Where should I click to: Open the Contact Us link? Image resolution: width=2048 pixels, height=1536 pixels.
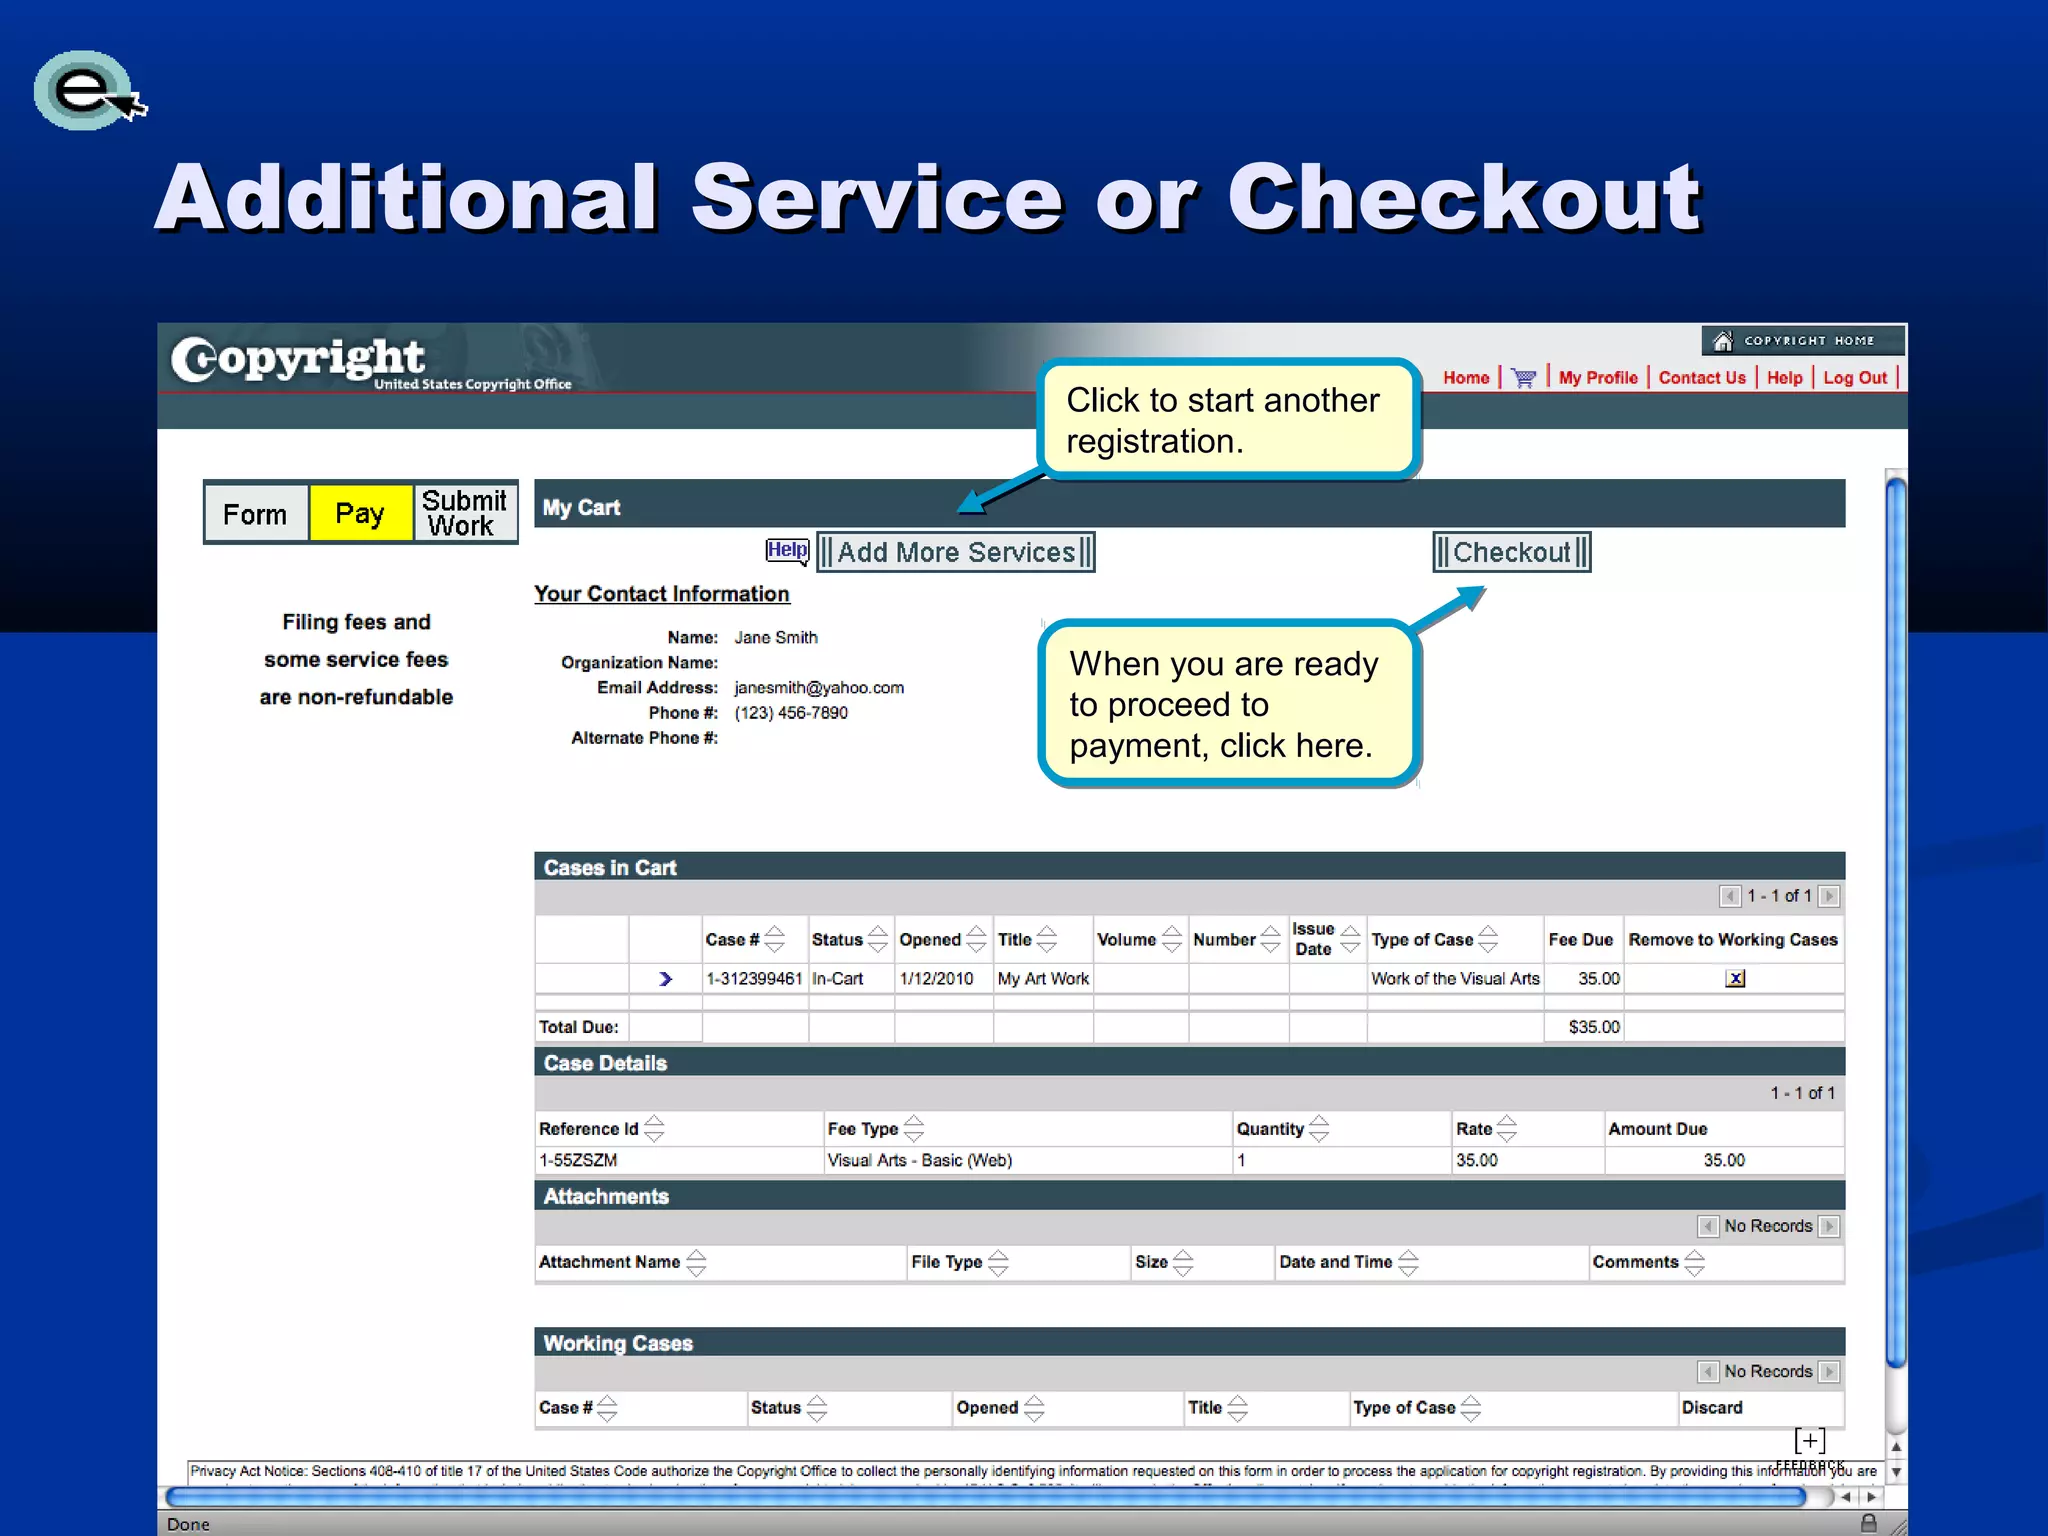(1702, 378)
